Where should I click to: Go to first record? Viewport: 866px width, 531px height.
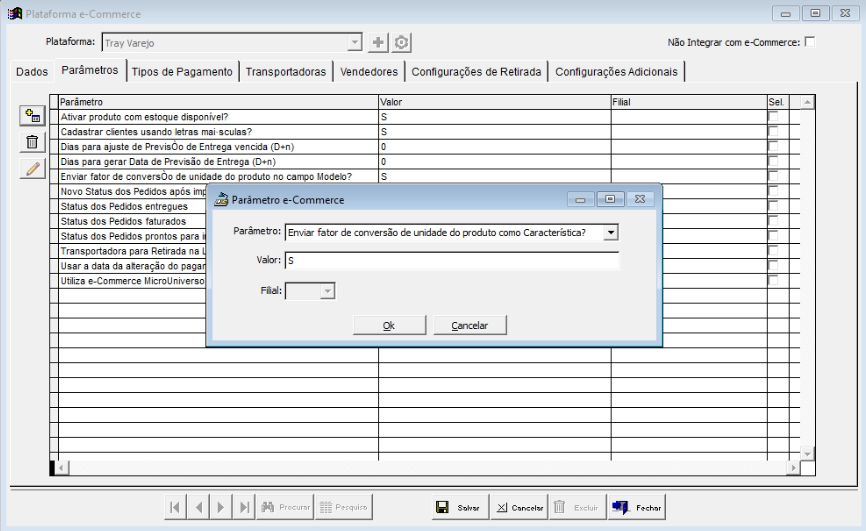pyautogui.click(x=175, y=507)
